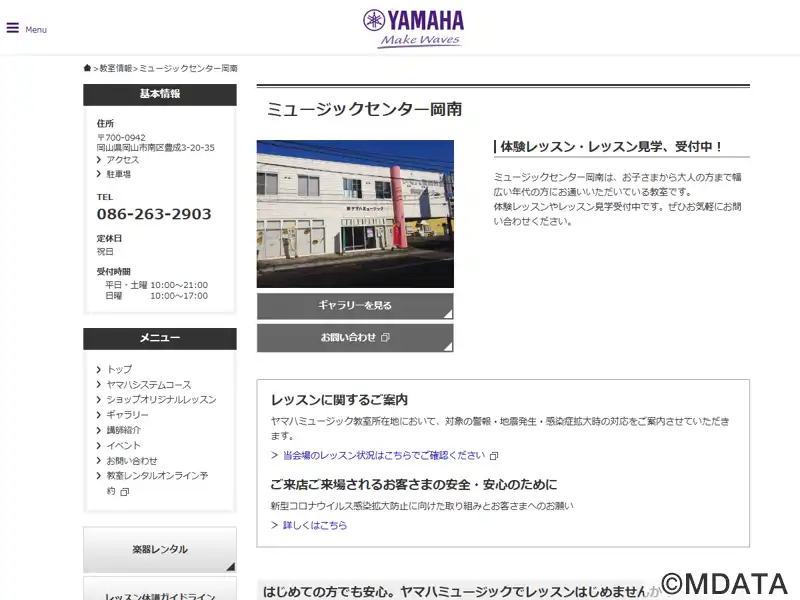Click the ご来店ご来場されるお客さまの安全・安心のために heading
This screenshot has width=800, height=600.
(414, 485)
